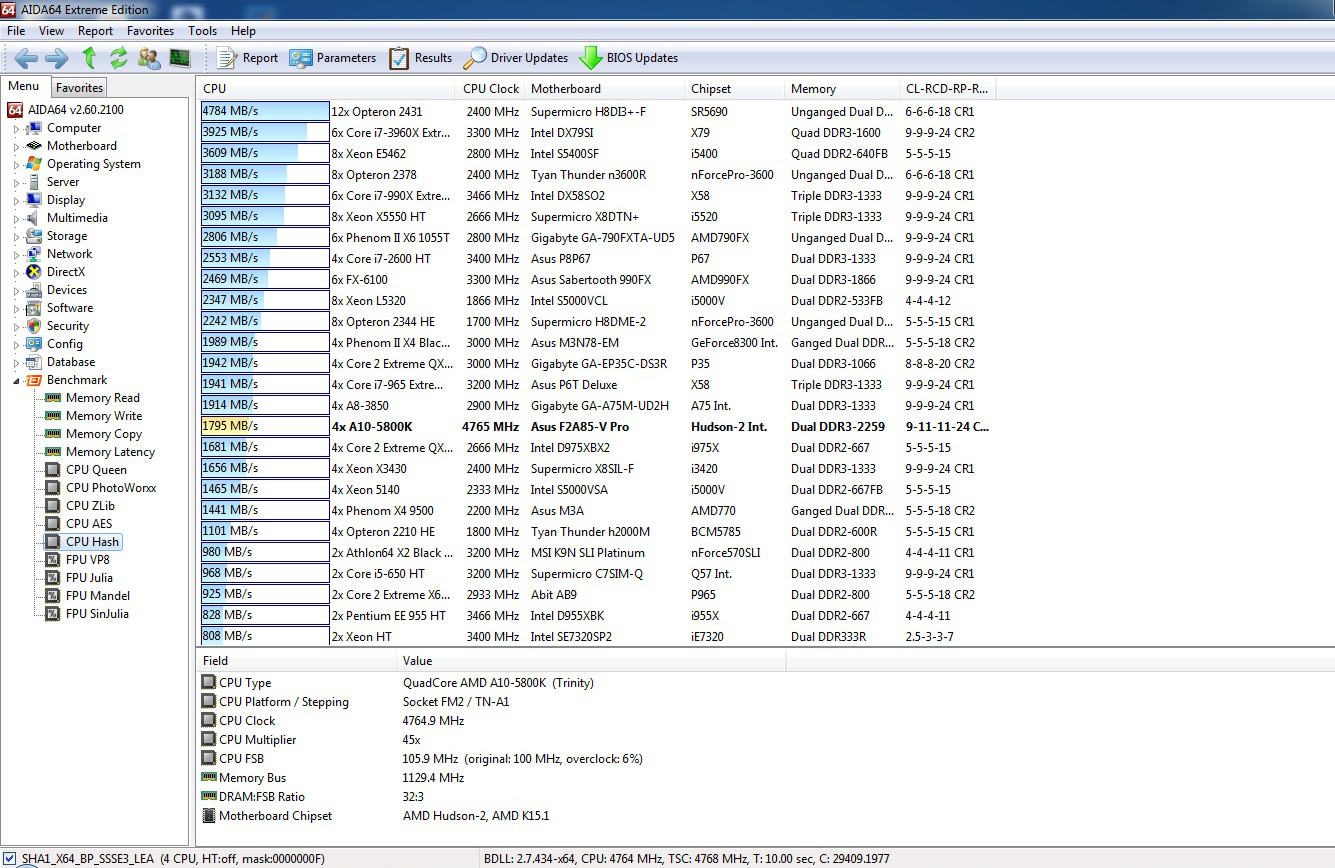Click the Refresh toolbar icon

pyautogui.click(x=119, y=58)
